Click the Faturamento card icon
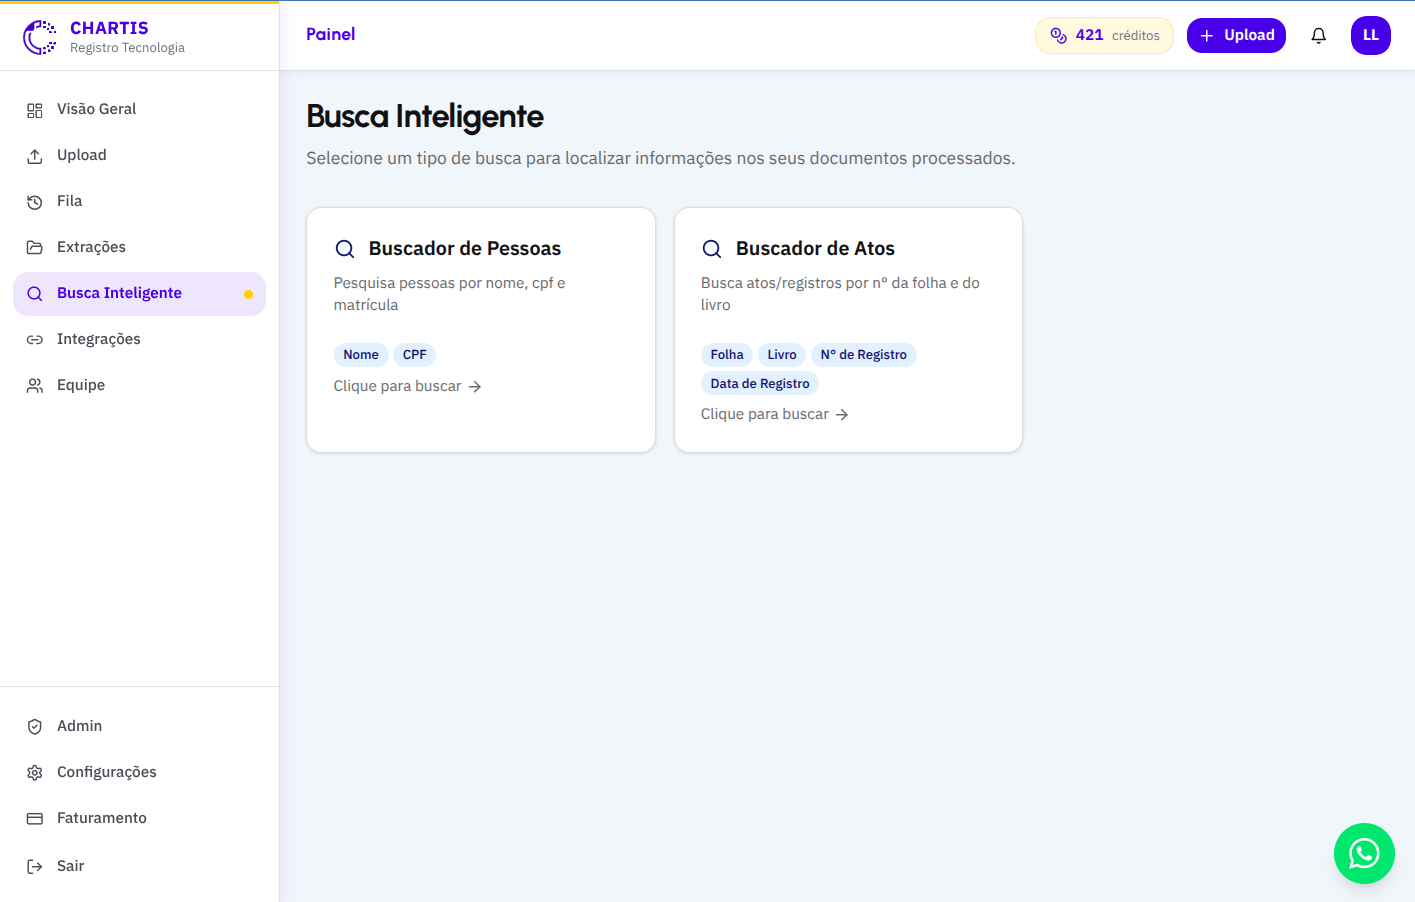The image size is (1415, 902). 35,819
